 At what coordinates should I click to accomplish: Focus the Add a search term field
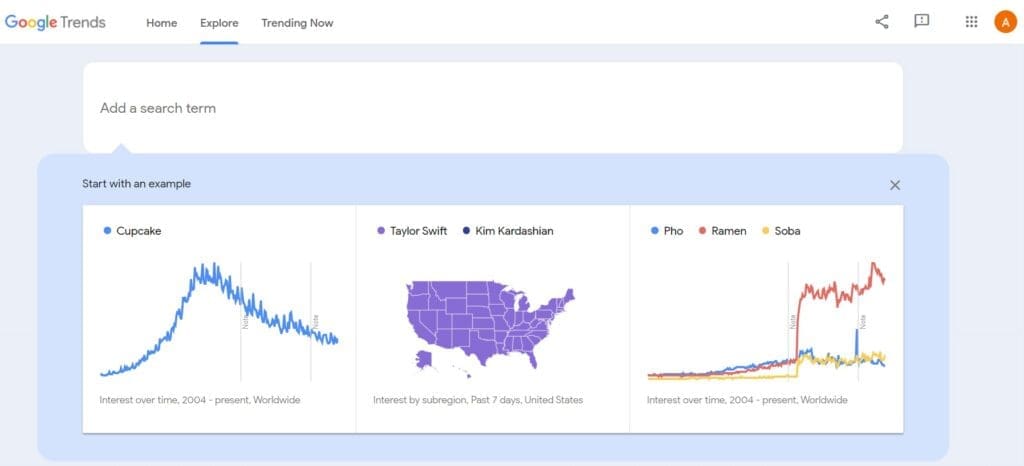[493, 108]
